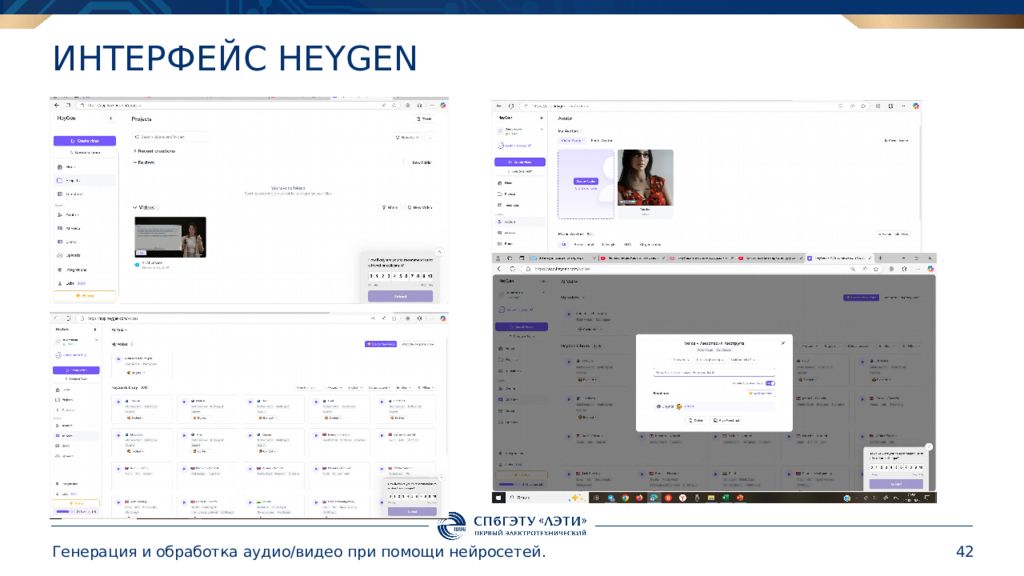Select the avatar thumbnail of woman in red dress

(x=645, y=178)
